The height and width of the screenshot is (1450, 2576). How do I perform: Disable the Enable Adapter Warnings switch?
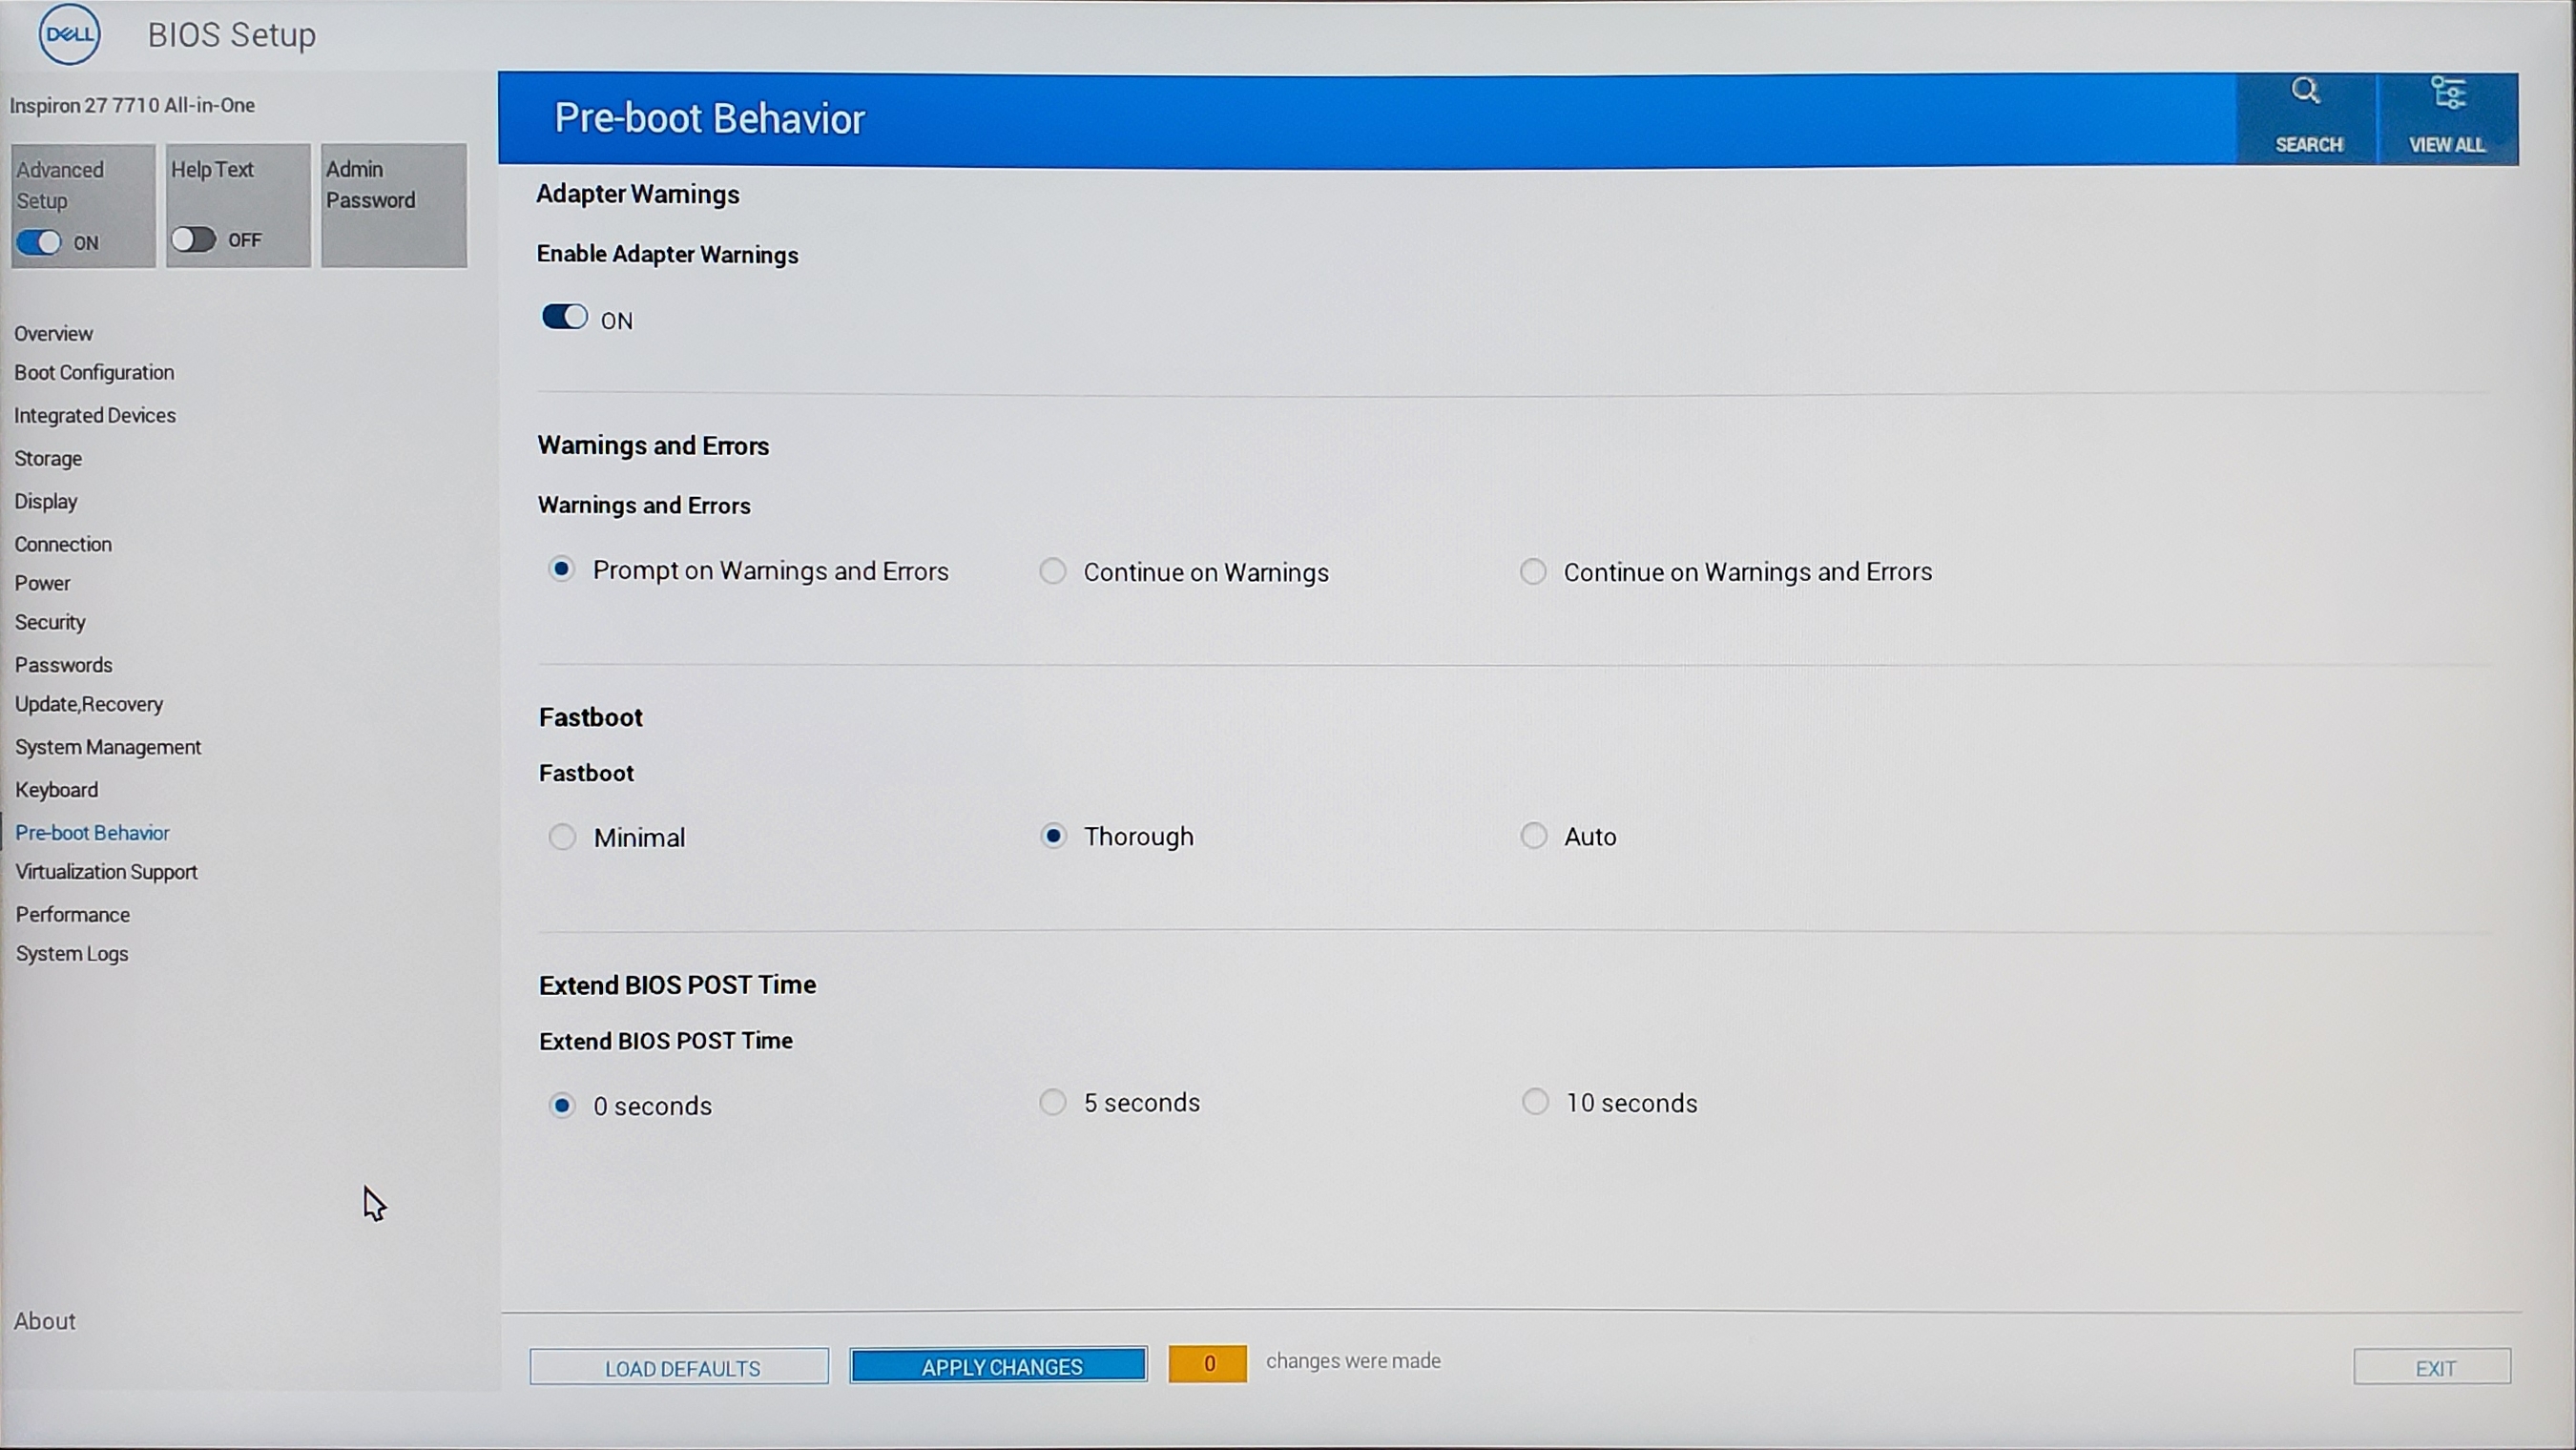tap(564, 318)
